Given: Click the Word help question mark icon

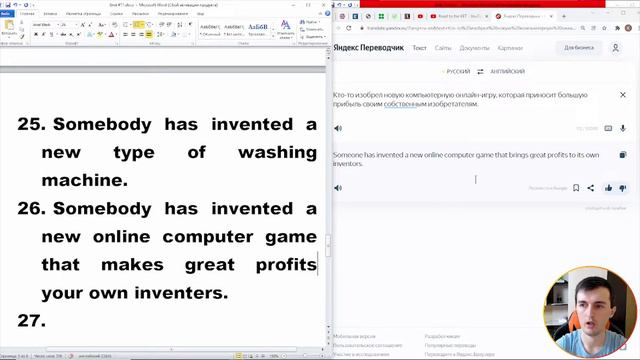Looking at the screenshot, I should coord(327,13).
